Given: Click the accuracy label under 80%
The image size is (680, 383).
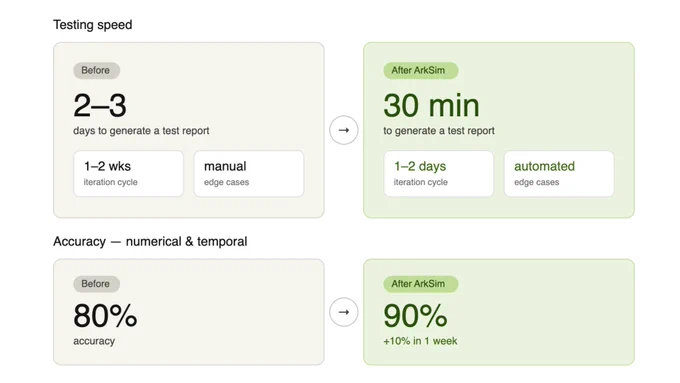Looking at the screenshot, I should point(94,341).
